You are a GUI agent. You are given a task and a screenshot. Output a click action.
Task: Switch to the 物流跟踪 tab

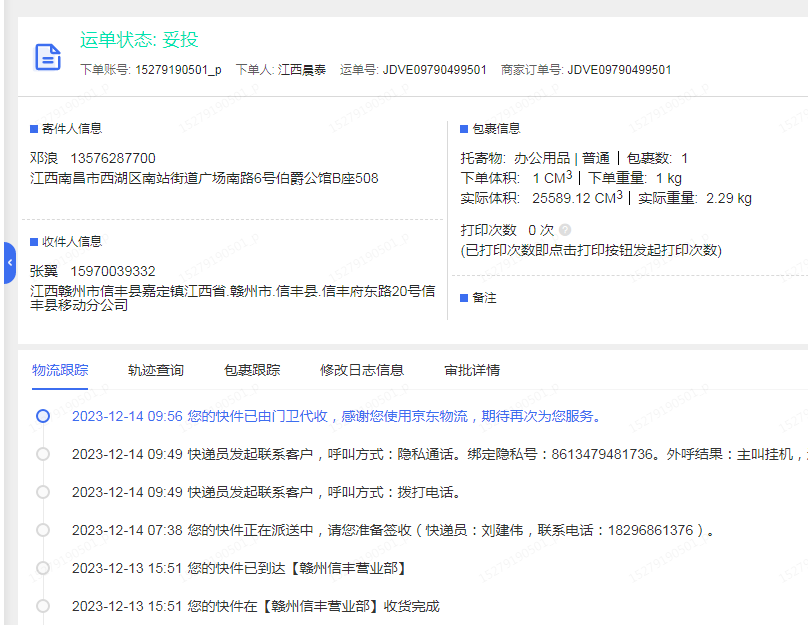60,370
